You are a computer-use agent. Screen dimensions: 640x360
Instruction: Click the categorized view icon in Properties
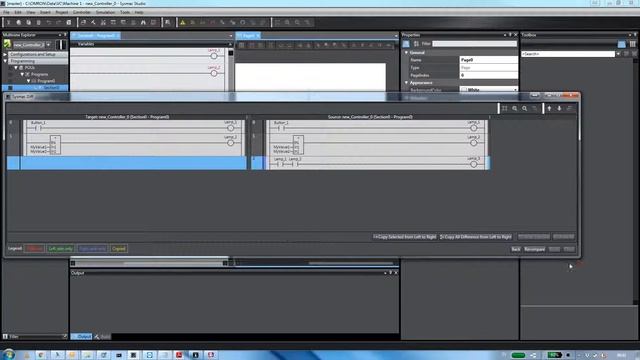click(x=406, y=44)
